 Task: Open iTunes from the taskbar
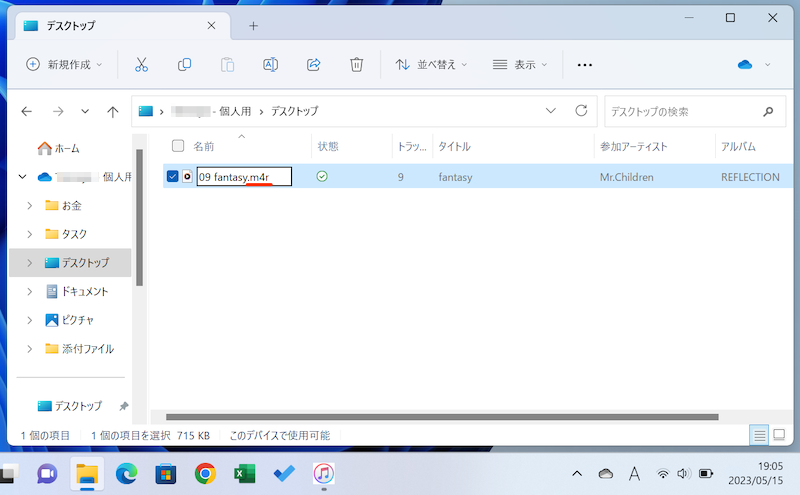323,473
